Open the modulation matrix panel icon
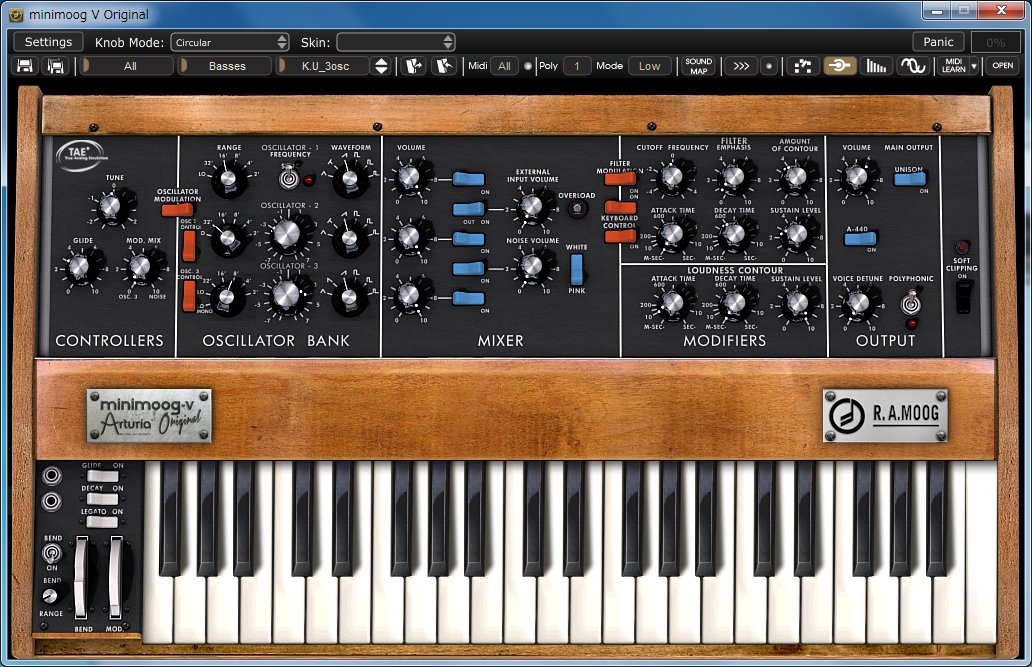 point(803,66)
